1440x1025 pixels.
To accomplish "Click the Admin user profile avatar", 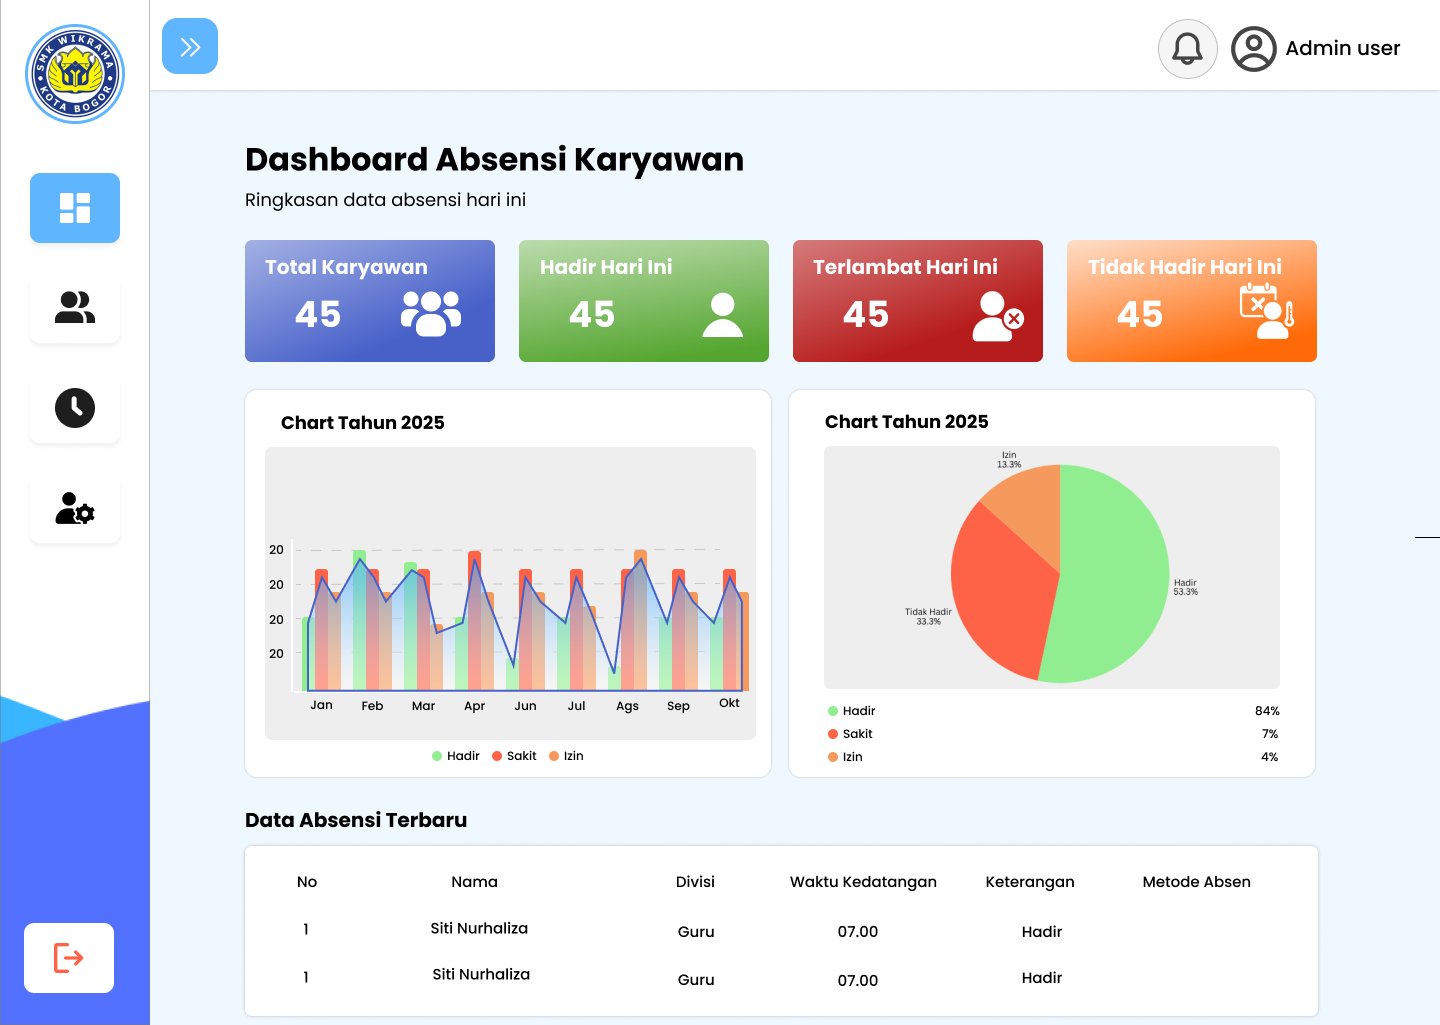I will click(1253, 49).
